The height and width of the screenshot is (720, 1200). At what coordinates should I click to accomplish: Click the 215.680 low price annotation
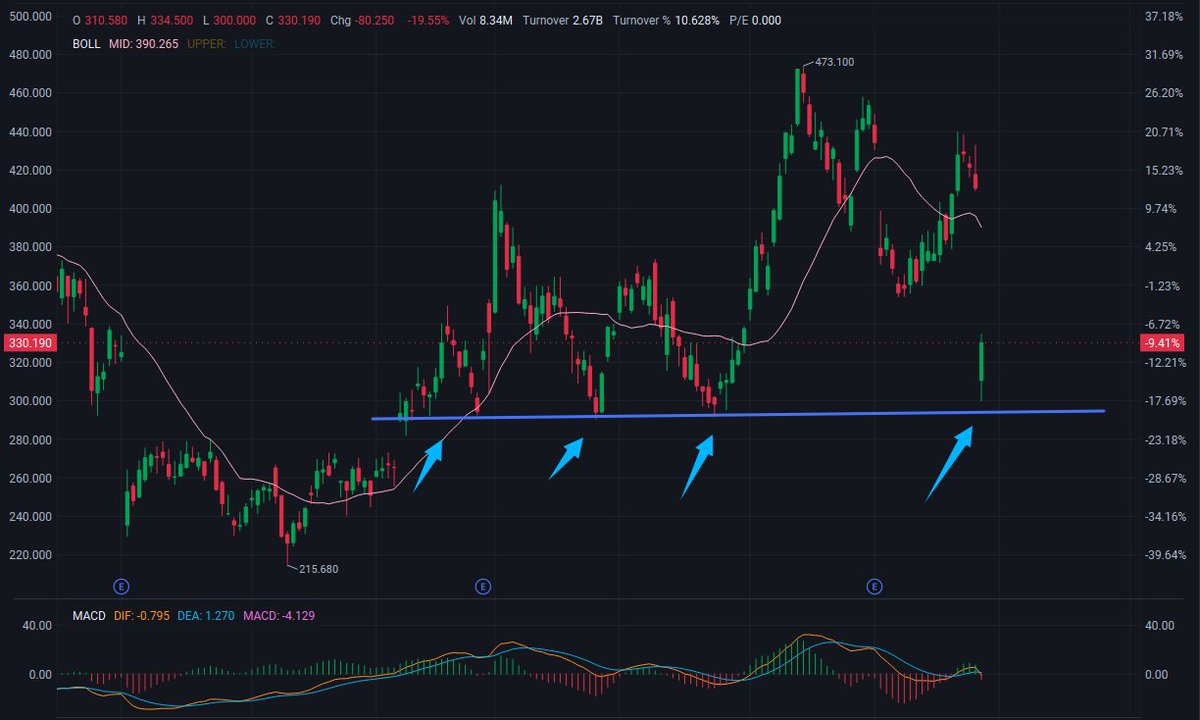319,569
